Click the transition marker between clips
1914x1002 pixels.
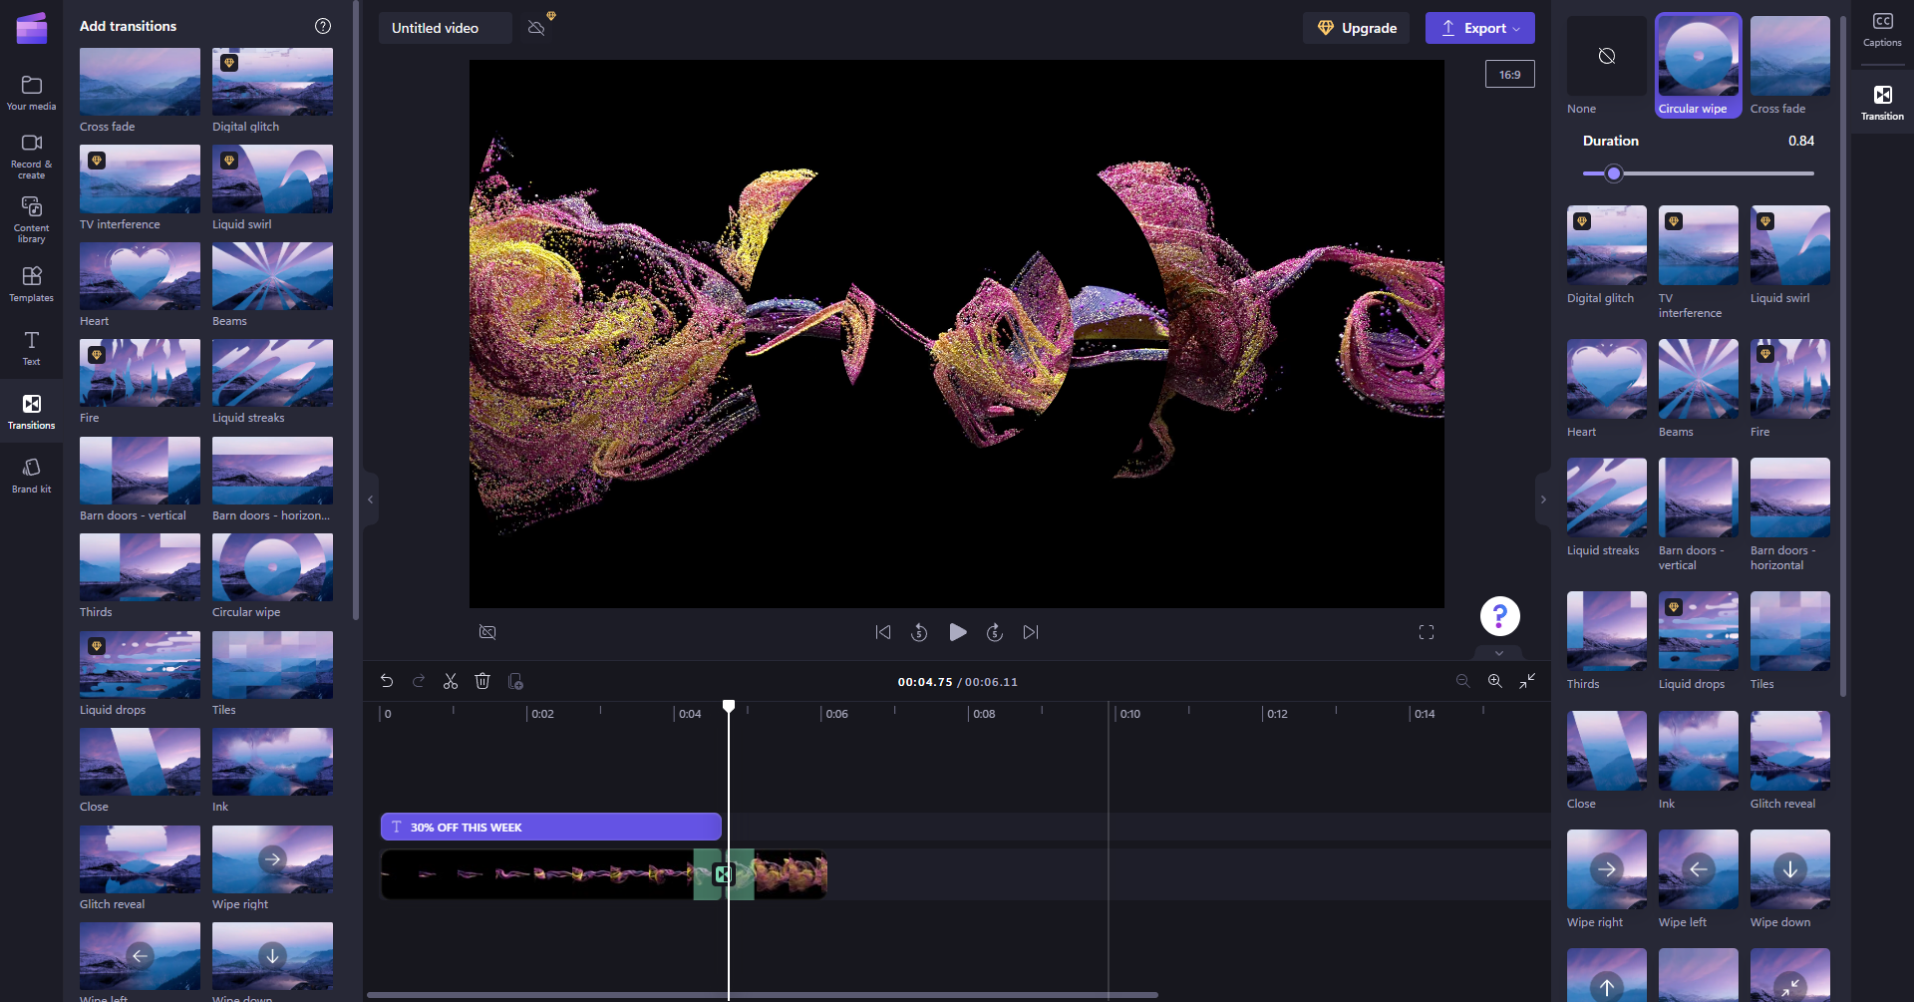pyautogui.click(x=724, y=875)
